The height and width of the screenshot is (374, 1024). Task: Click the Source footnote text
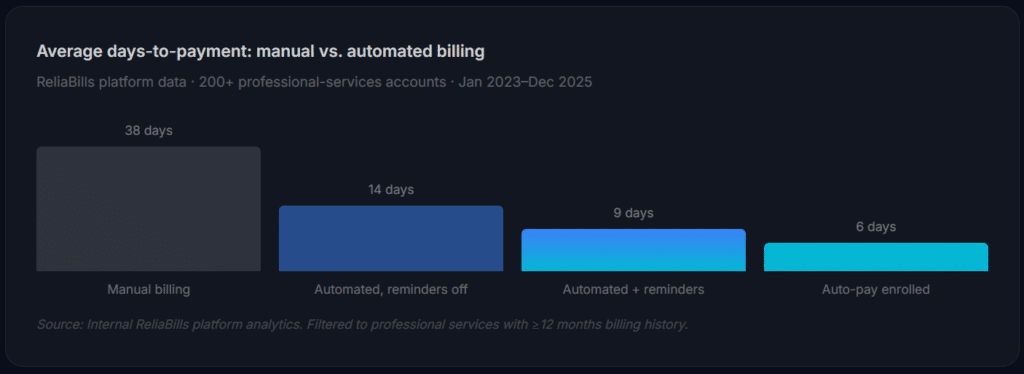[362, 324]
